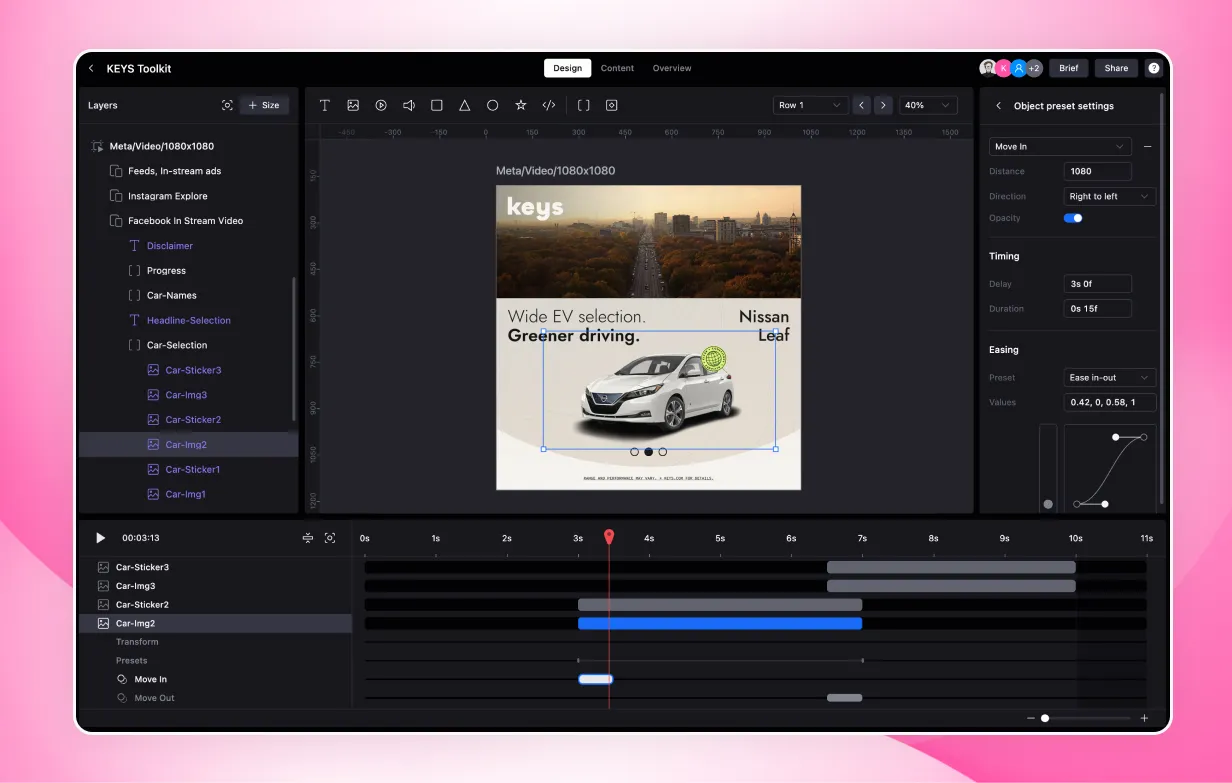Go back from Object preset settings
This screenshot has height=783, width=1232.
click(998, 106)
